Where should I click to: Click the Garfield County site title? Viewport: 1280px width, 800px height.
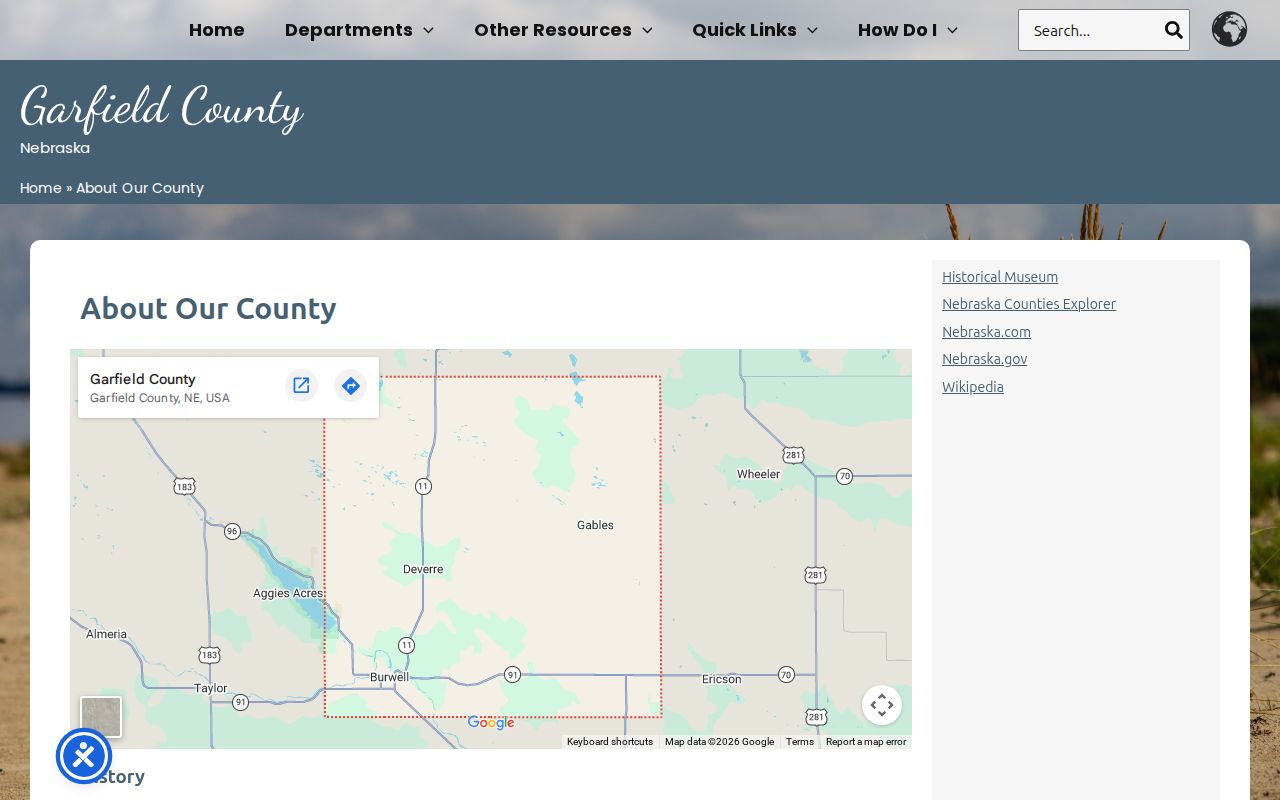[161, 107]
